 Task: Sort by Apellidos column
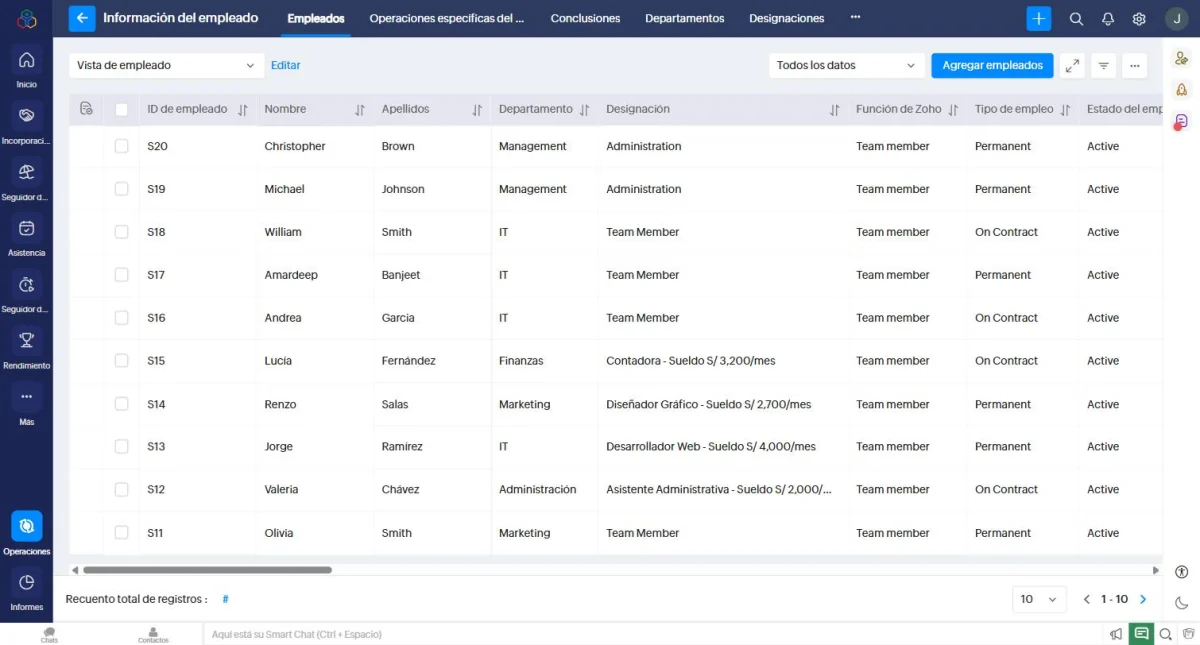click(477, 110)
